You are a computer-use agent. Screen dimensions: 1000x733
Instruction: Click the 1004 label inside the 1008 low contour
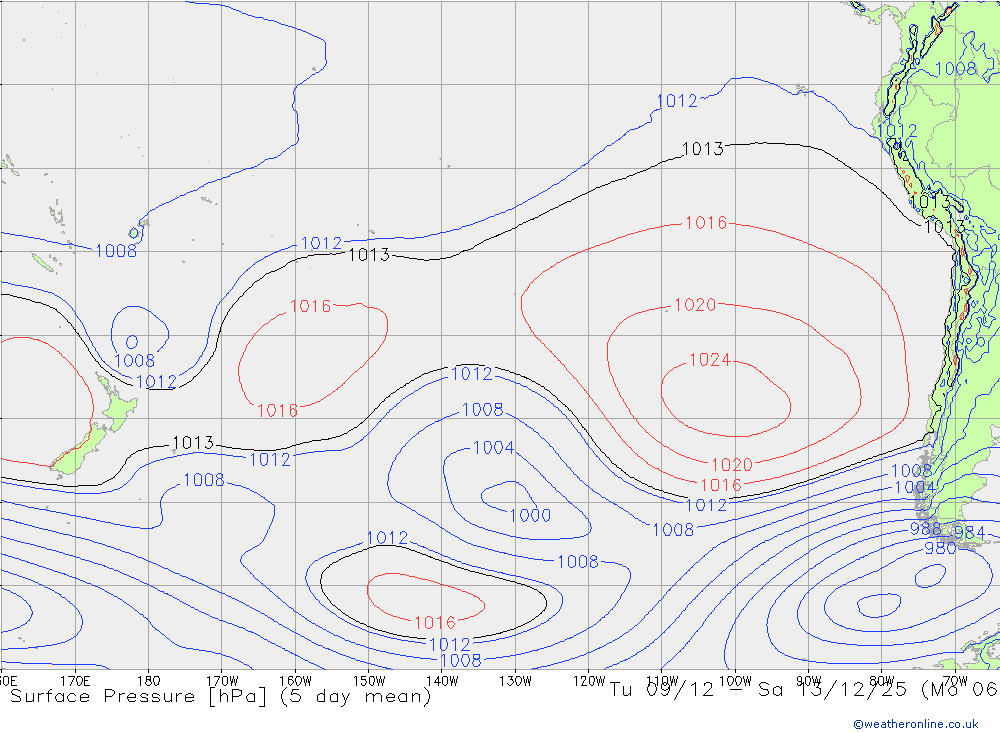[x=493, y=448]
